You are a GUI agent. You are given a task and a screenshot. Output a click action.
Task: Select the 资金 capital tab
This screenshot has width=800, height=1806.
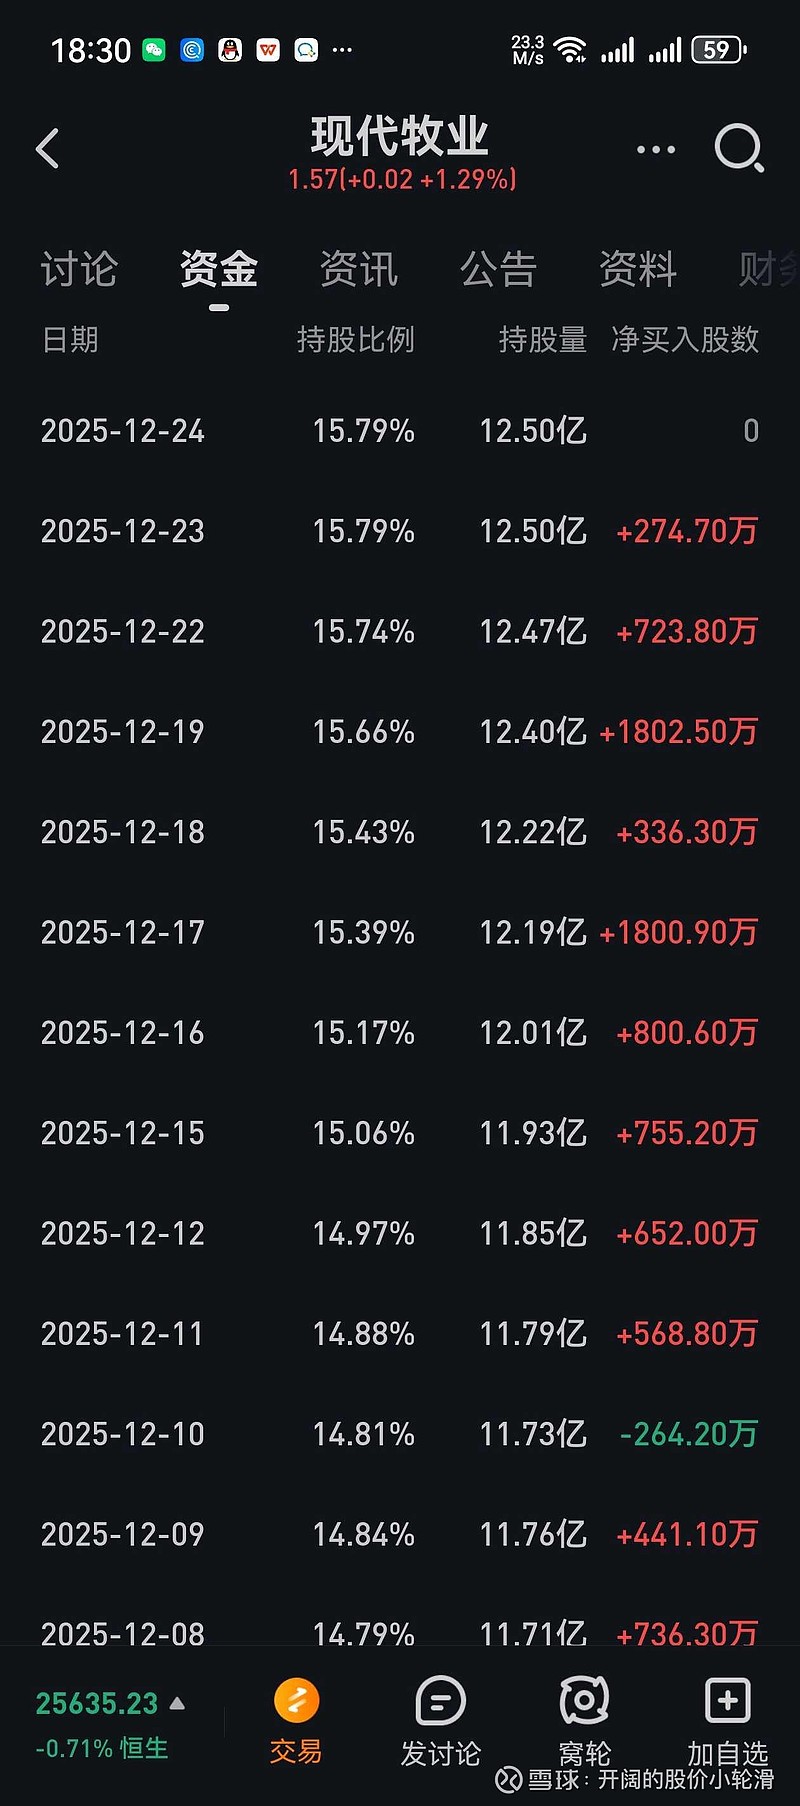[x=219, y=270]
